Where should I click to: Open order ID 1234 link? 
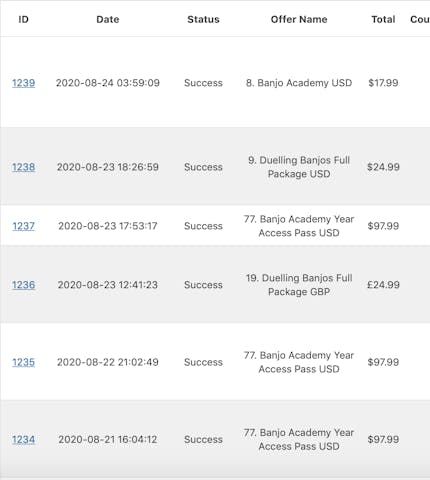23,440
